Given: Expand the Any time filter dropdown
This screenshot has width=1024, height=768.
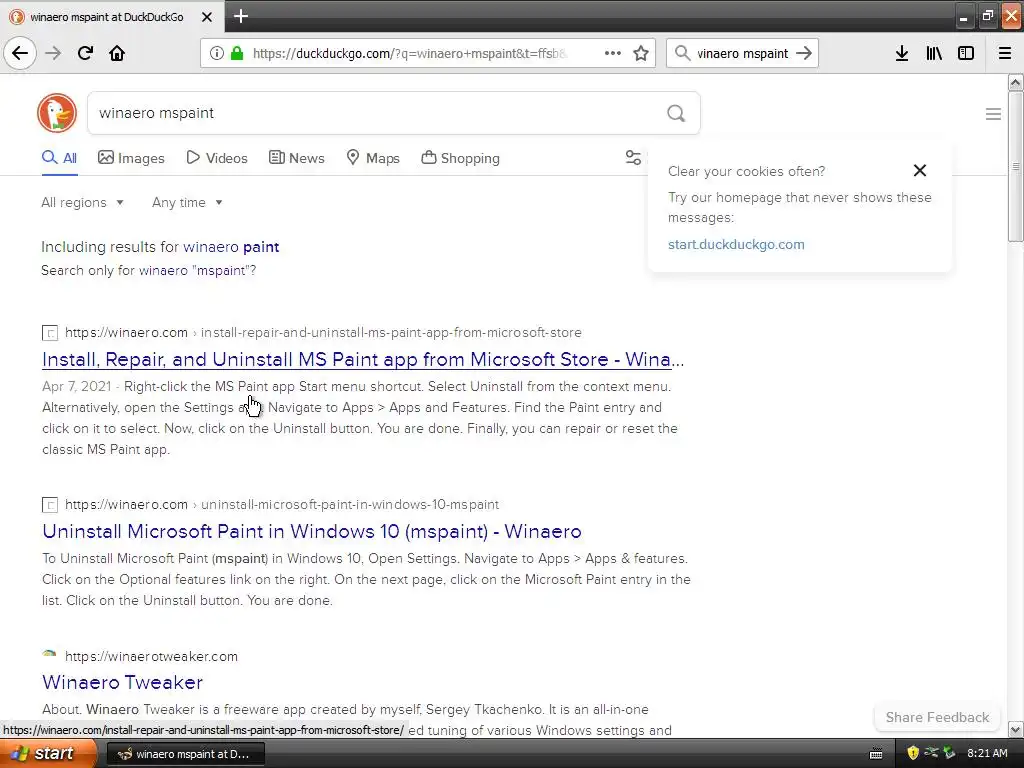Looking at the screenshot, I should 187,202.
